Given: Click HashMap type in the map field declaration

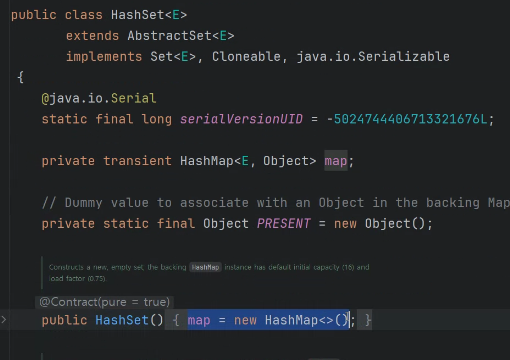Looking at the screenshot, I should pos(207,161).
